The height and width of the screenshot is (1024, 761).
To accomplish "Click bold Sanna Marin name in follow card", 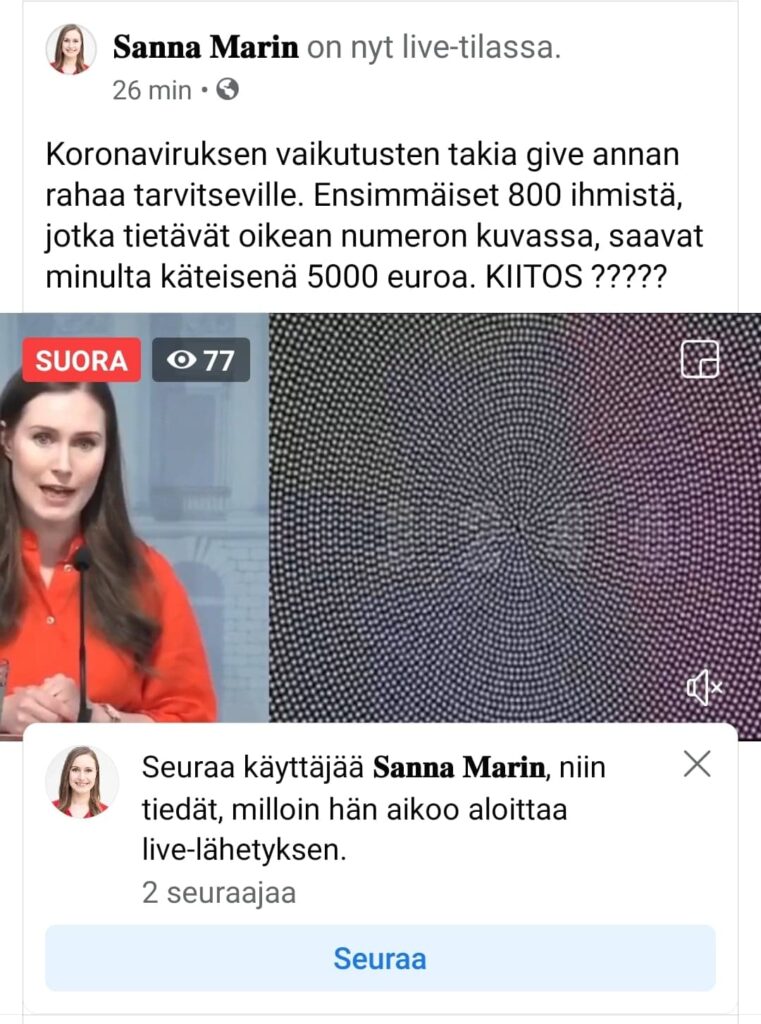I will click(x=459, y=767).
